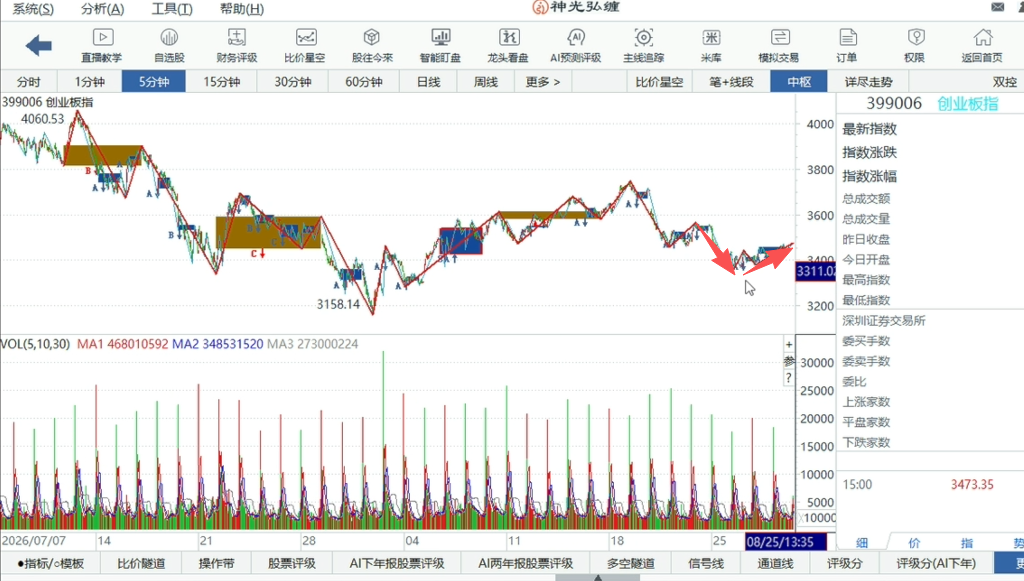Select 操作带 indicator tab

click(216, 563)
